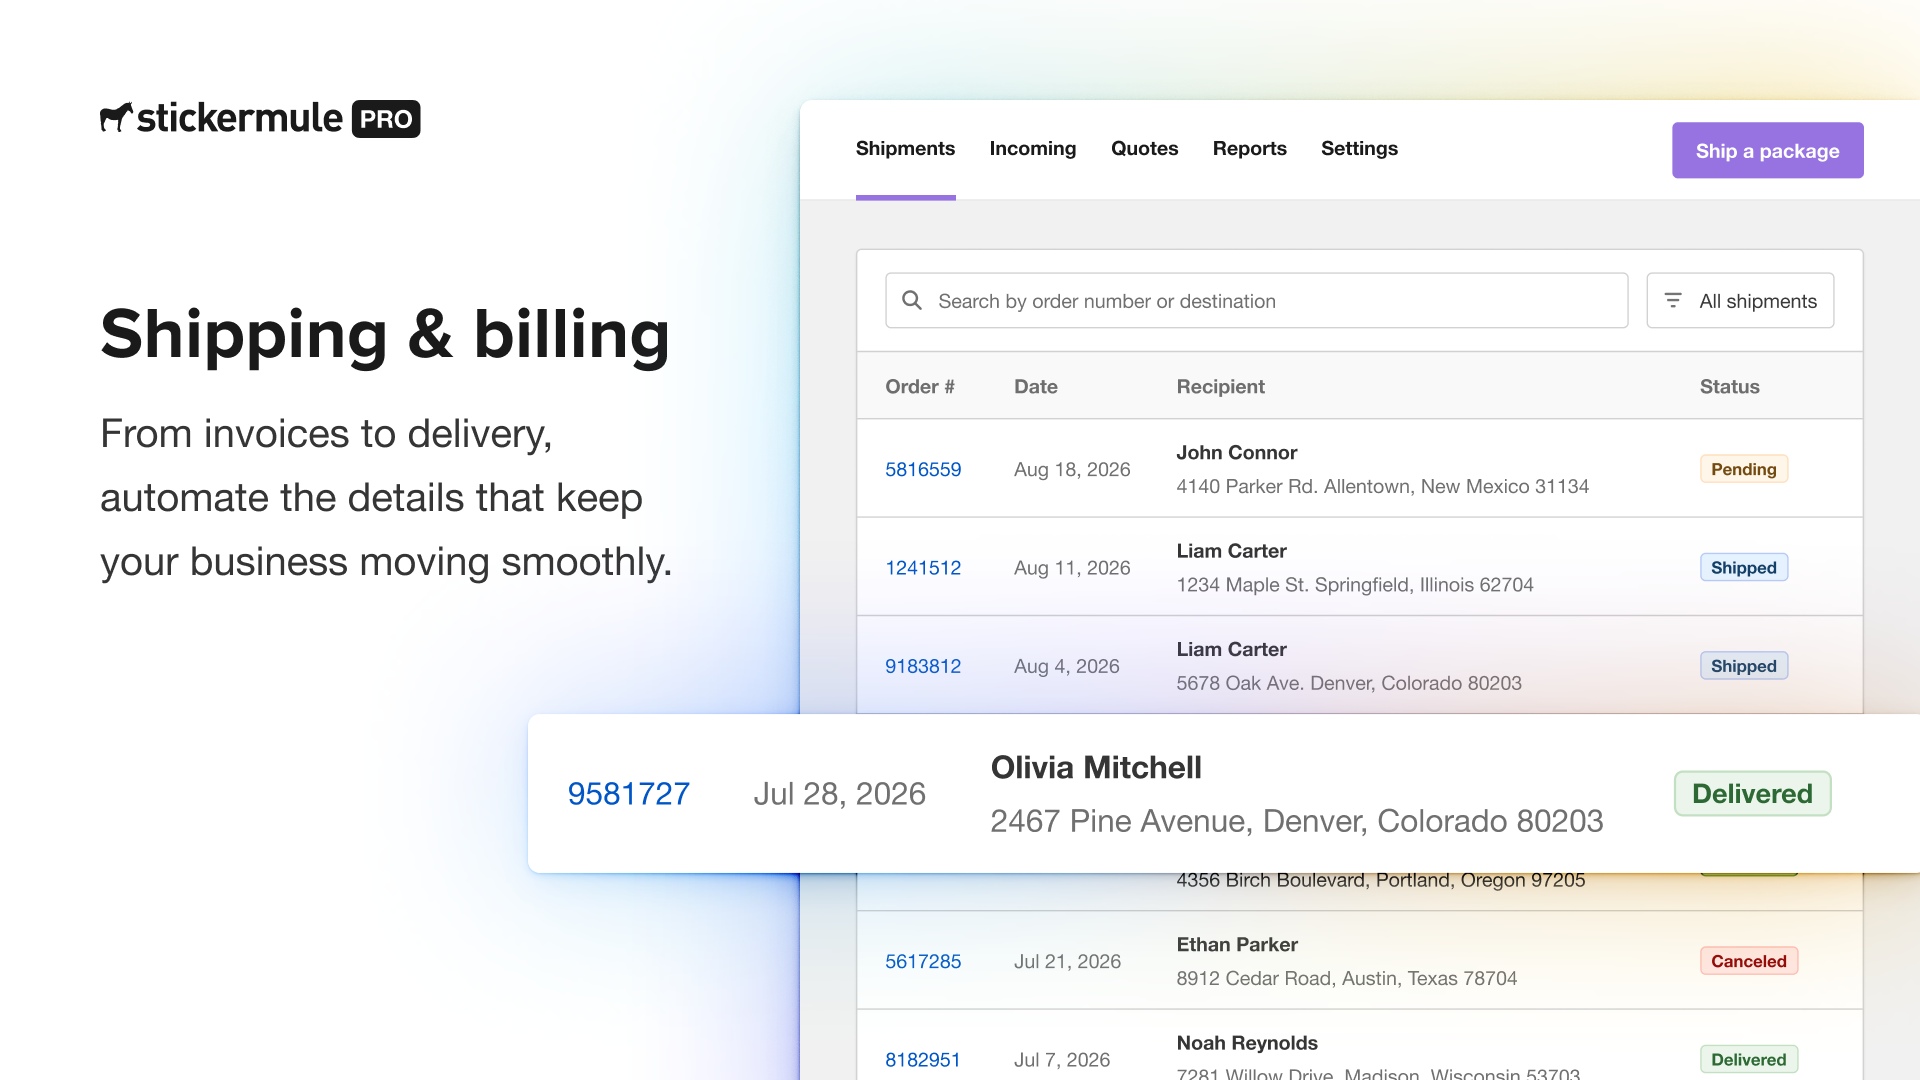
Task: Open the All shipments filter dropdown
Action: pos(1740,300)
